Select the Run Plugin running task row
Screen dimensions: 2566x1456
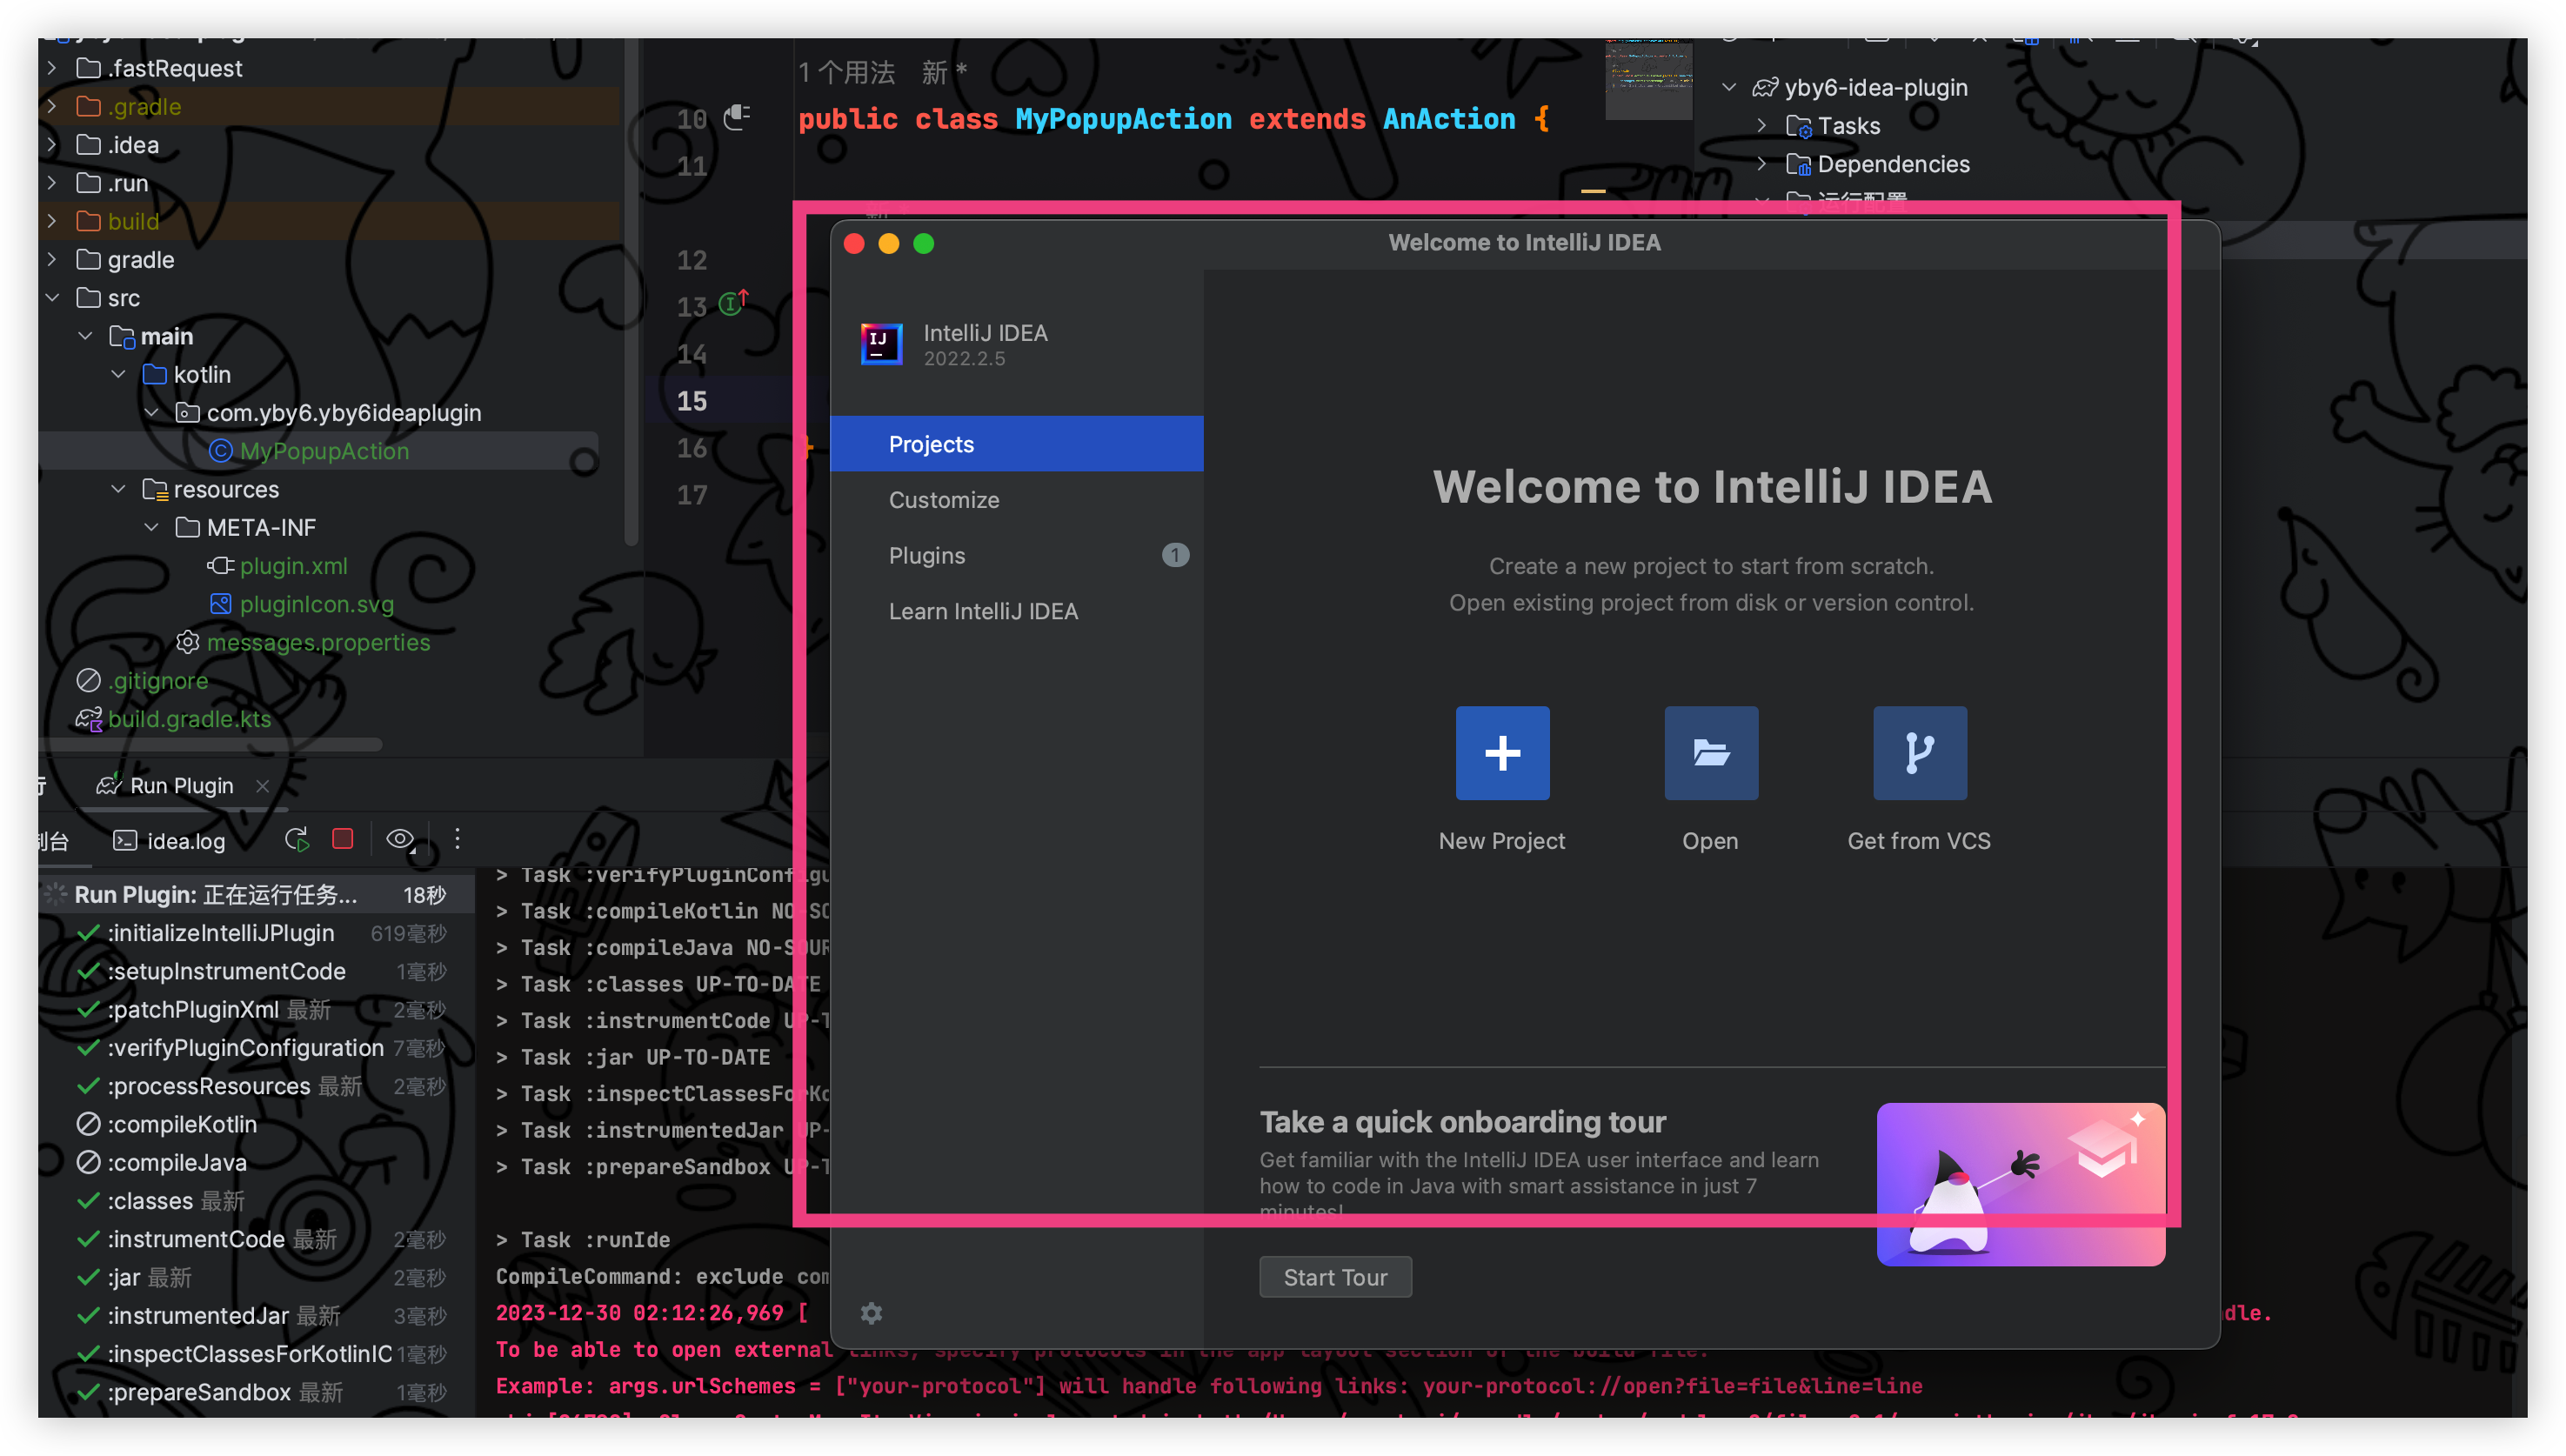pos(258,894)
